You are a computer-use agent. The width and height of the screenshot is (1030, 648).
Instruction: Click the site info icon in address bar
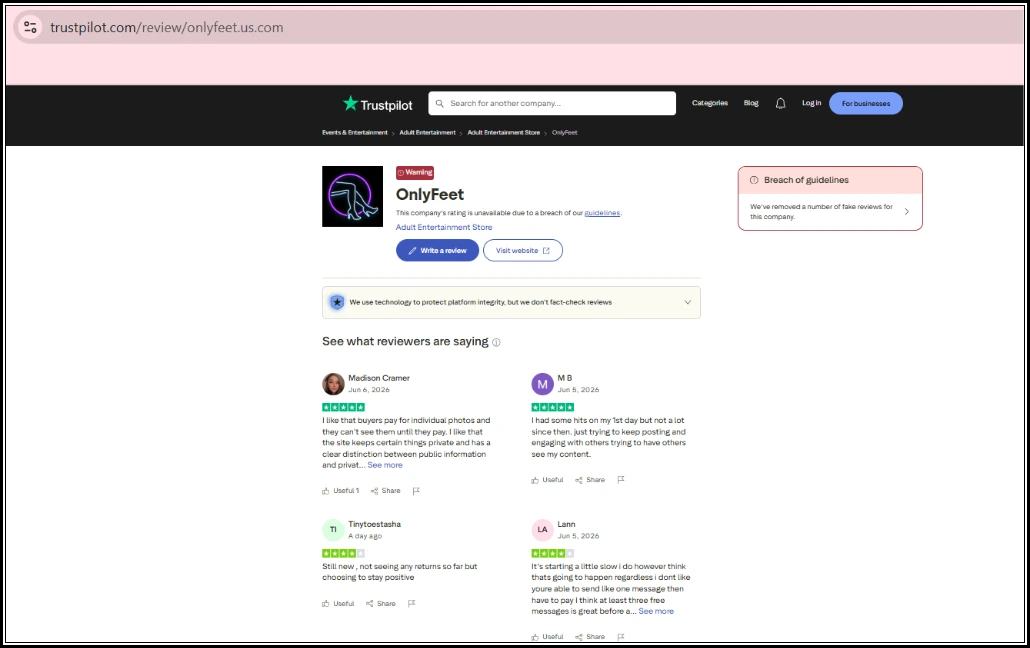click(30, 28)
